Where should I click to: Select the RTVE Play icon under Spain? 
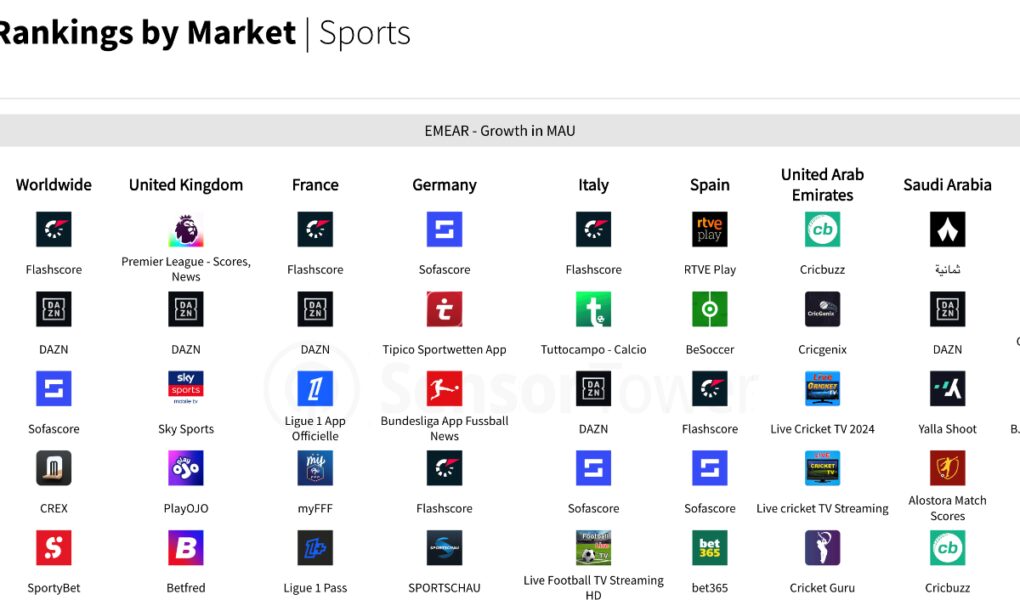point(710,229)
